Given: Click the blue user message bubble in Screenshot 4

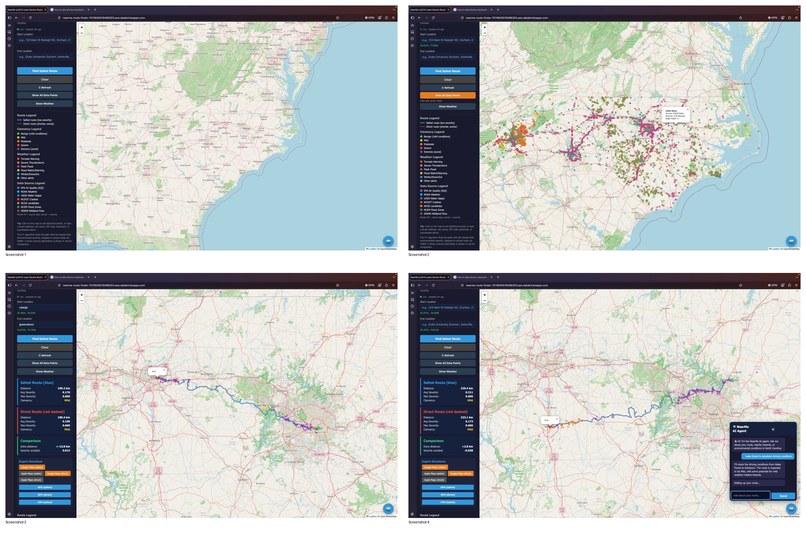Looking at the screenshot, I should 768,456.
